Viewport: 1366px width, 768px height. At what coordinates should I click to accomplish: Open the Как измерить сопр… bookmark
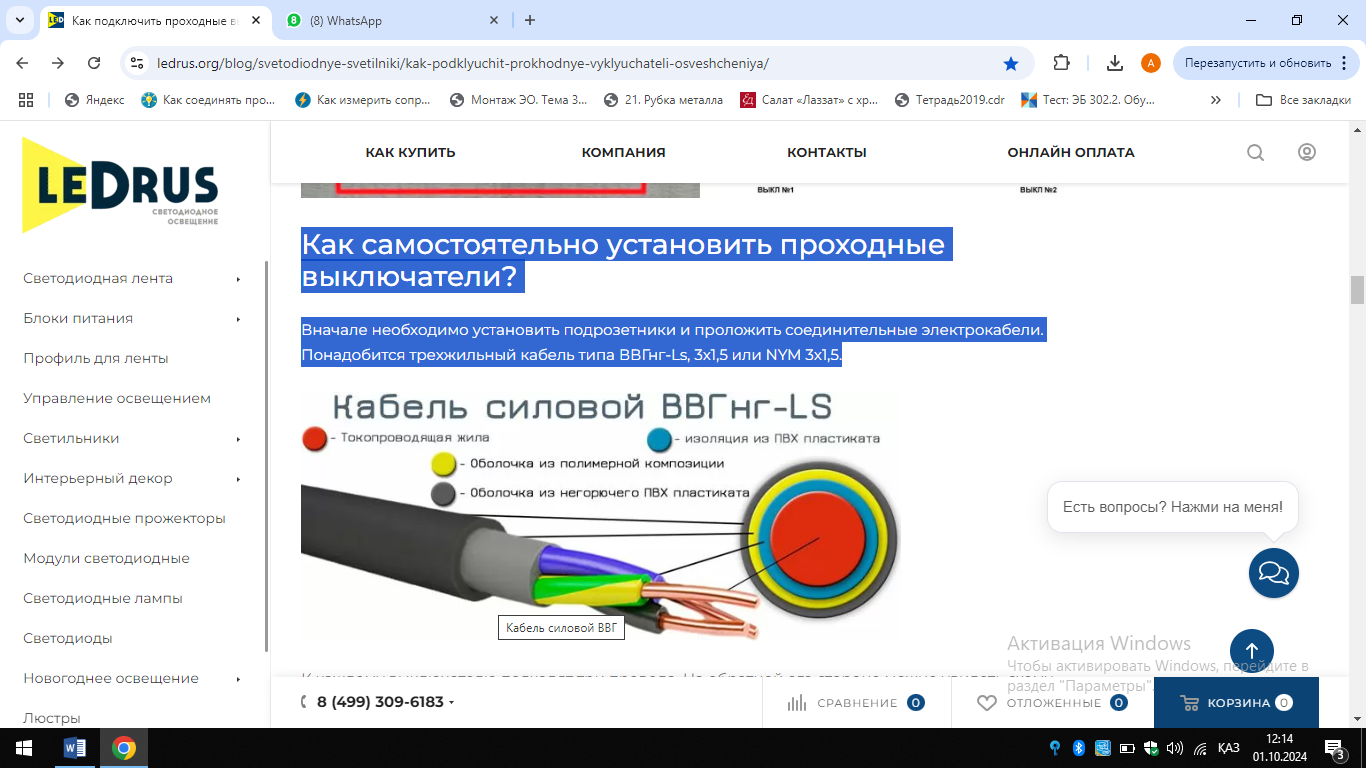363,100
